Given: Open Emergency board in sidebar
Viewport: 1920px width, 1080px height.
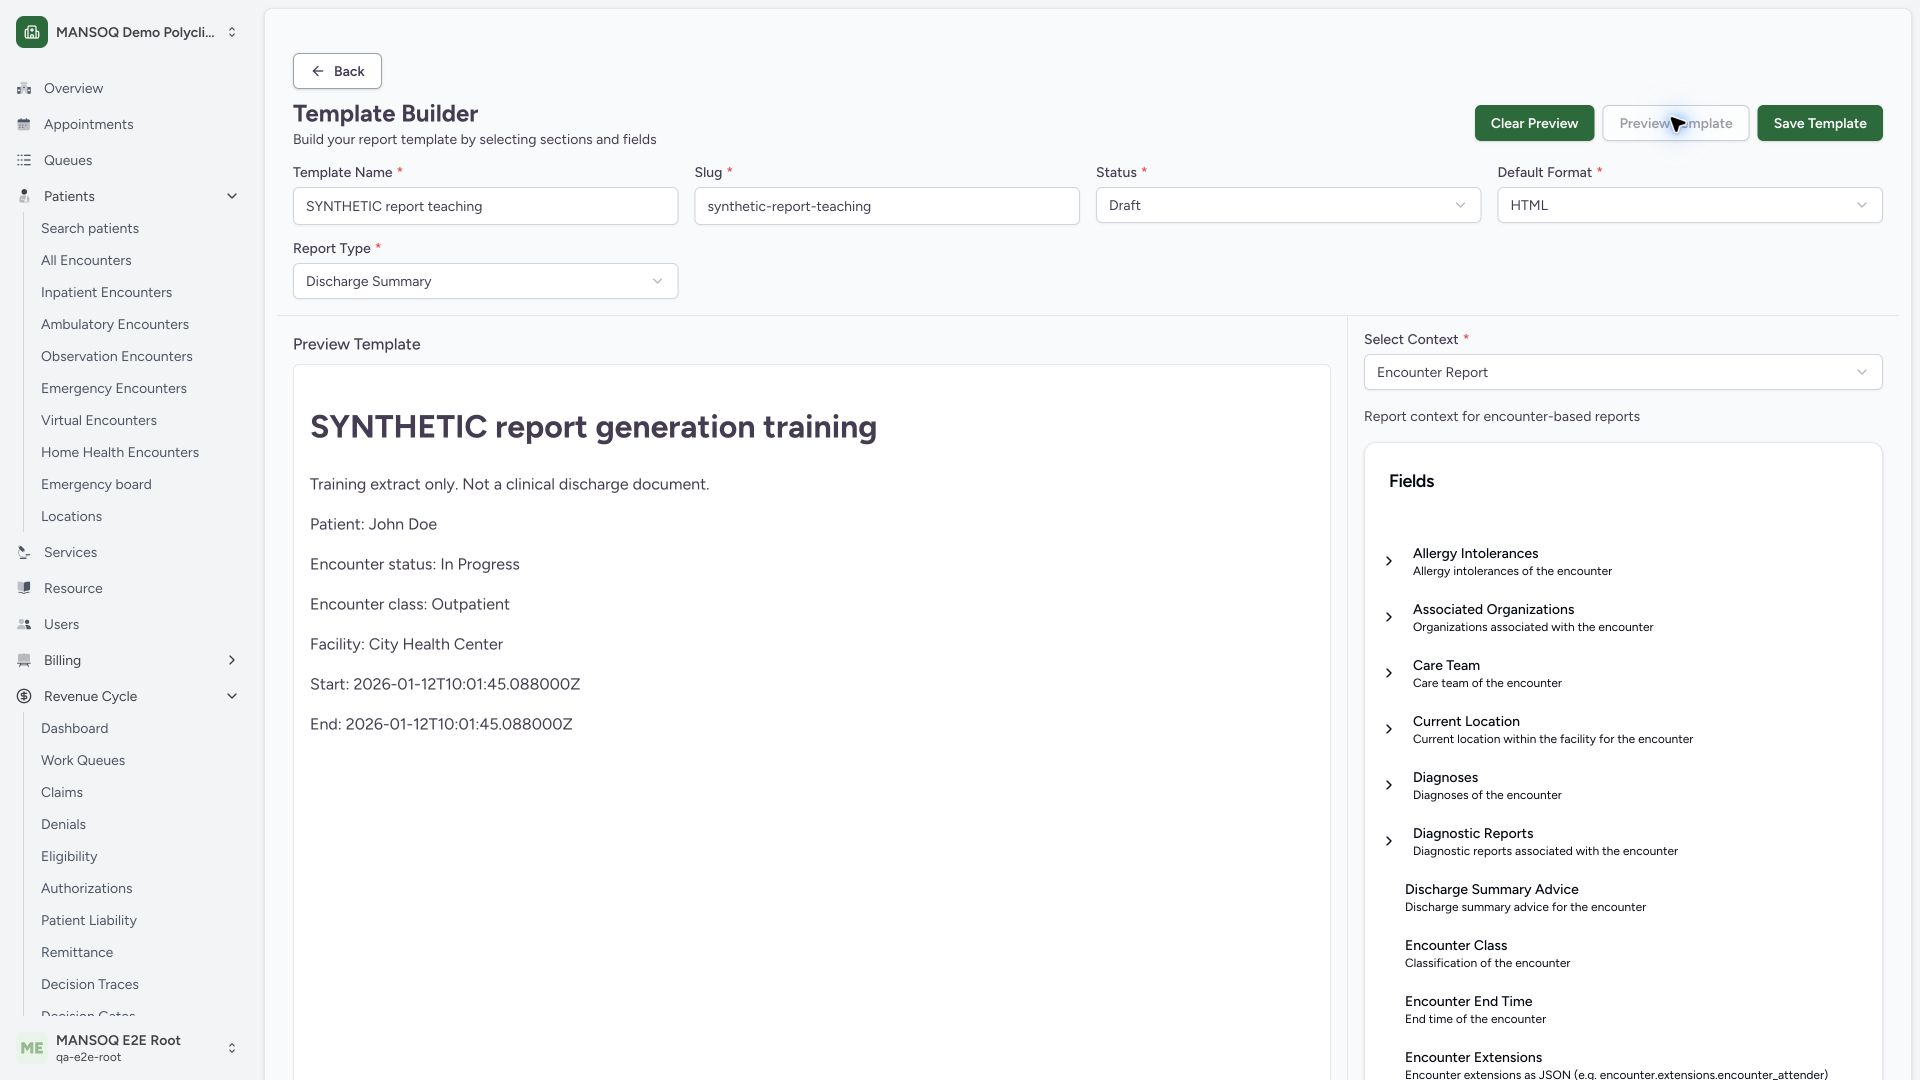Looking at the screenshot, I should pos(96,484).
